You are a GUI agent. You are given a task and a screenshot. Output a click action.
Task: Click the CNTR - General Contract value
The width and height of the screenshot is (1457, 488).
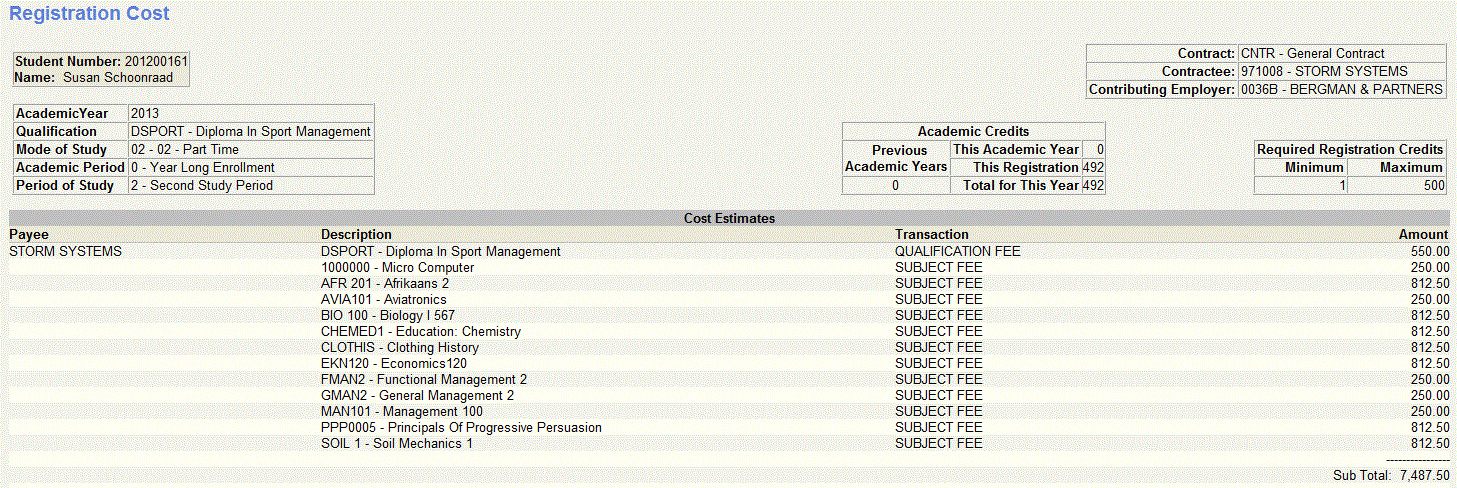1312,54
